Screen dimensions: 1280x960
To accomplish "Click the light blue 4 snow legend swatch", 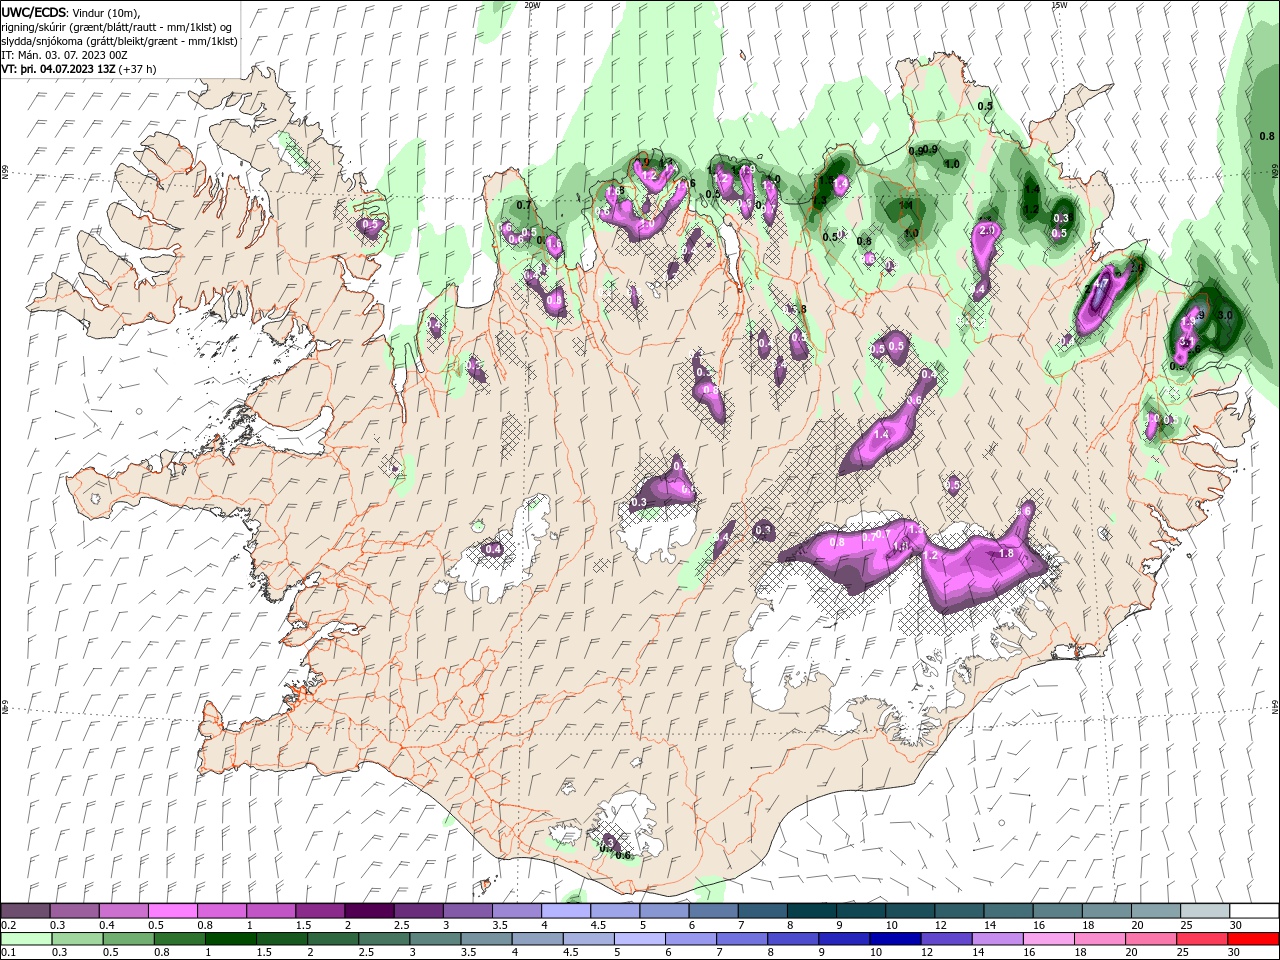I will (565, 910).
